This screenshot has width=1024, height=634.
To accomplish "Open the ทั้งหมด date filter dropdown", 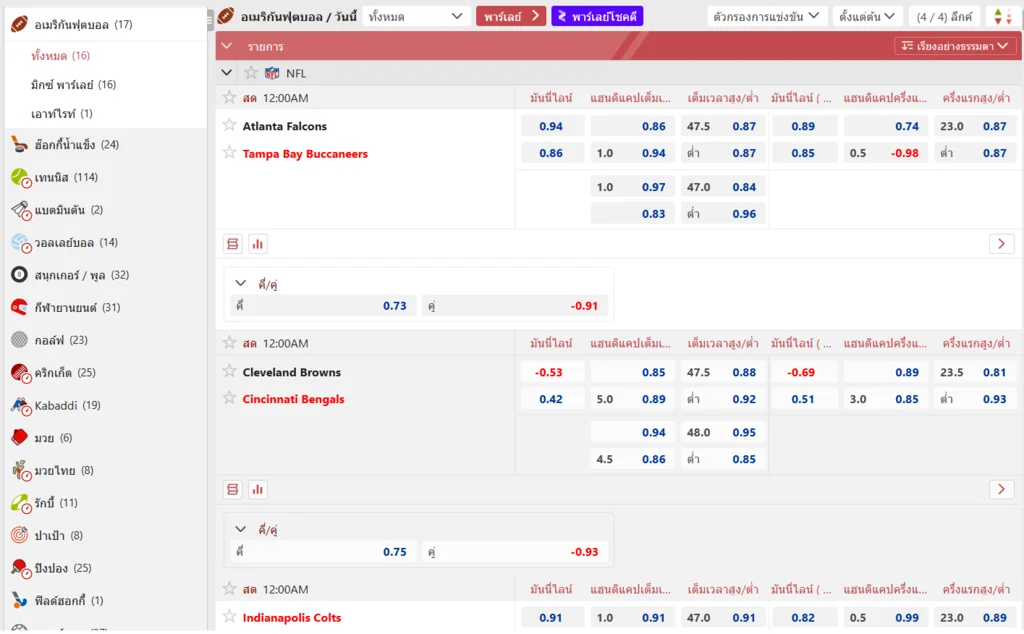I will [x=416, y=16].
